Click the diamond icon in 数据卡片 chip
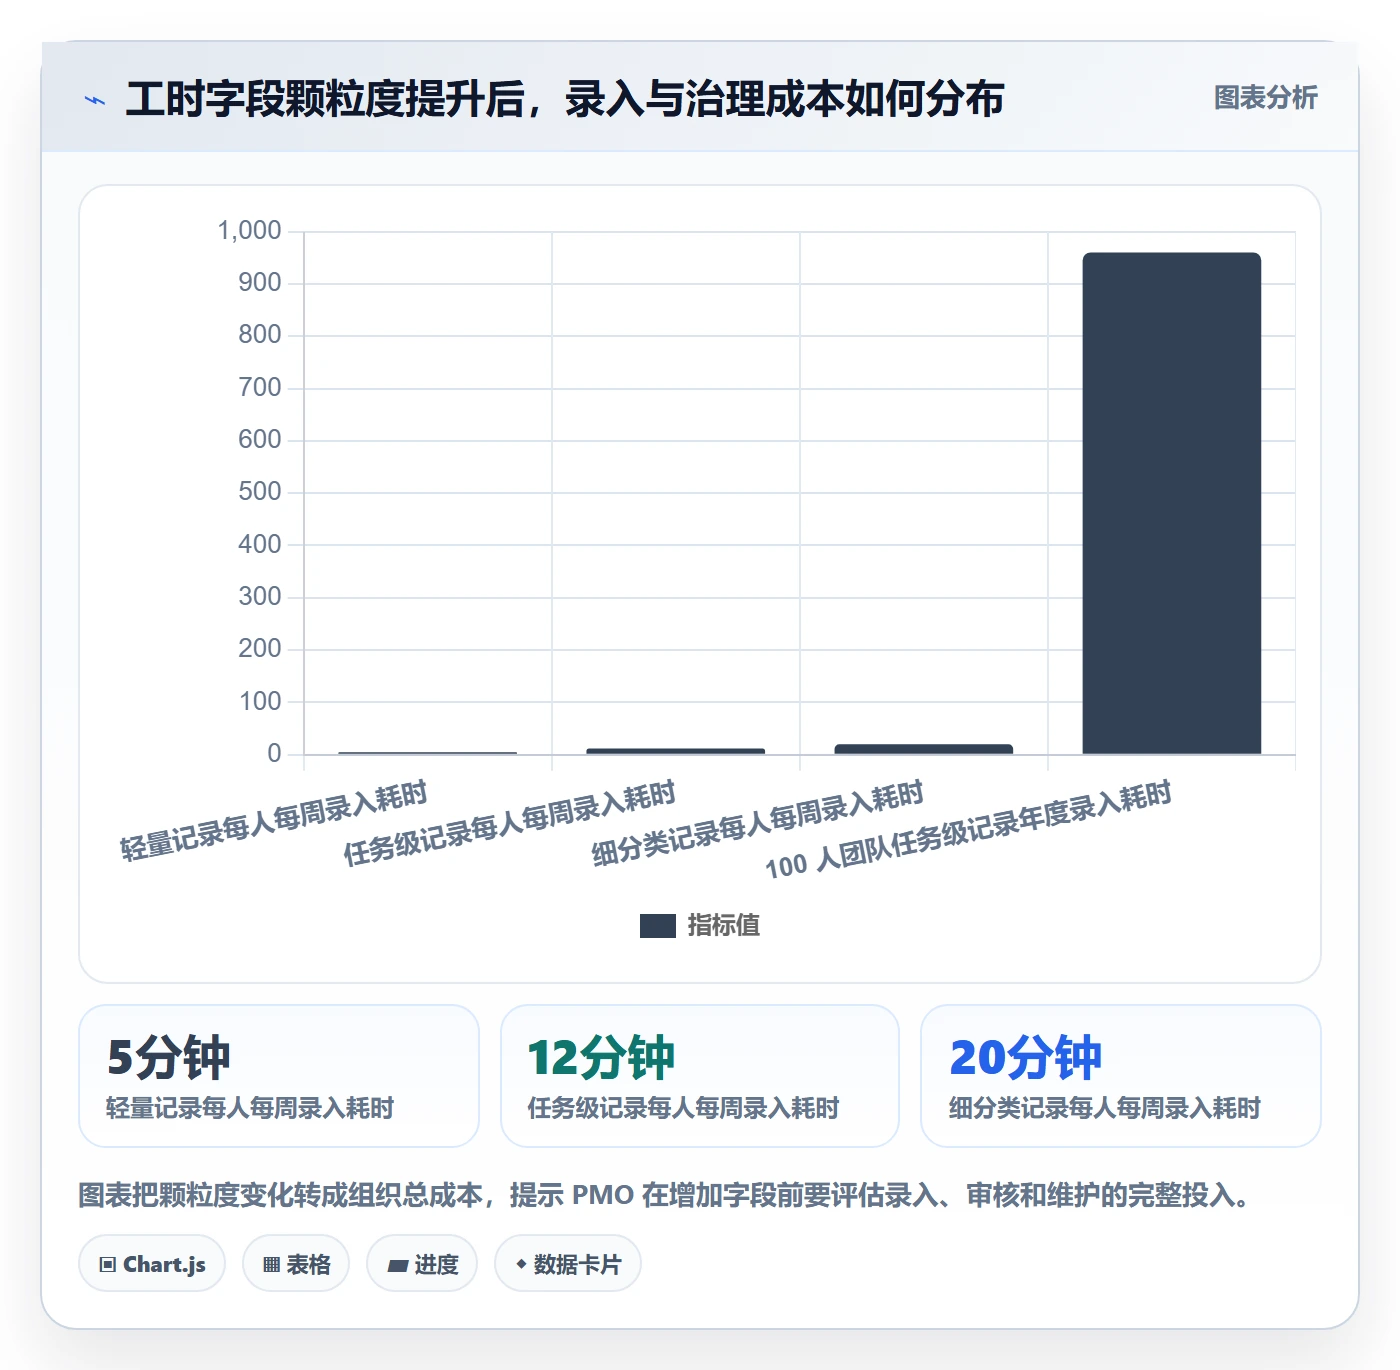The image size is (1400, 1370). point(521,1264)
